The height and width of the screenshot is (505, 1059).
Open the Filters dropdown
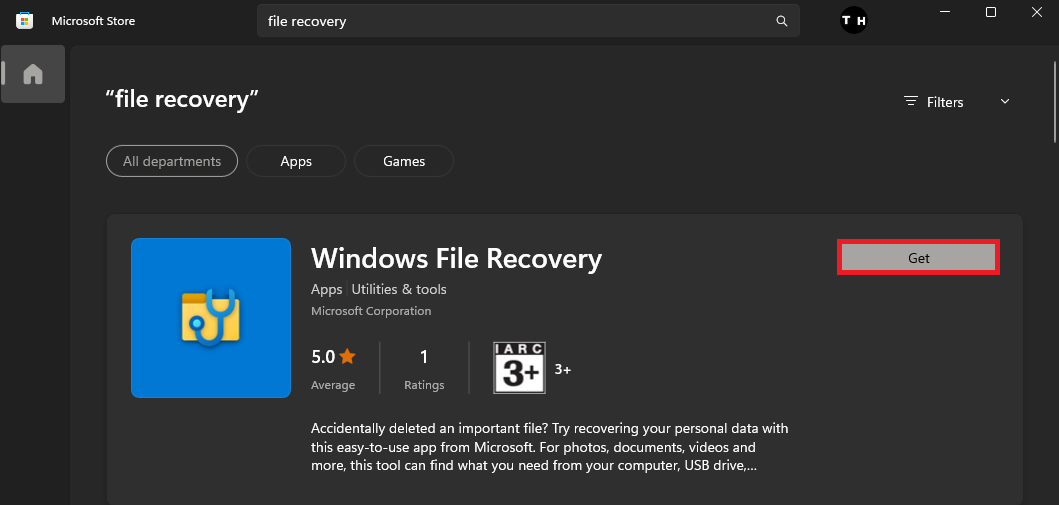(x=945, y=102)
